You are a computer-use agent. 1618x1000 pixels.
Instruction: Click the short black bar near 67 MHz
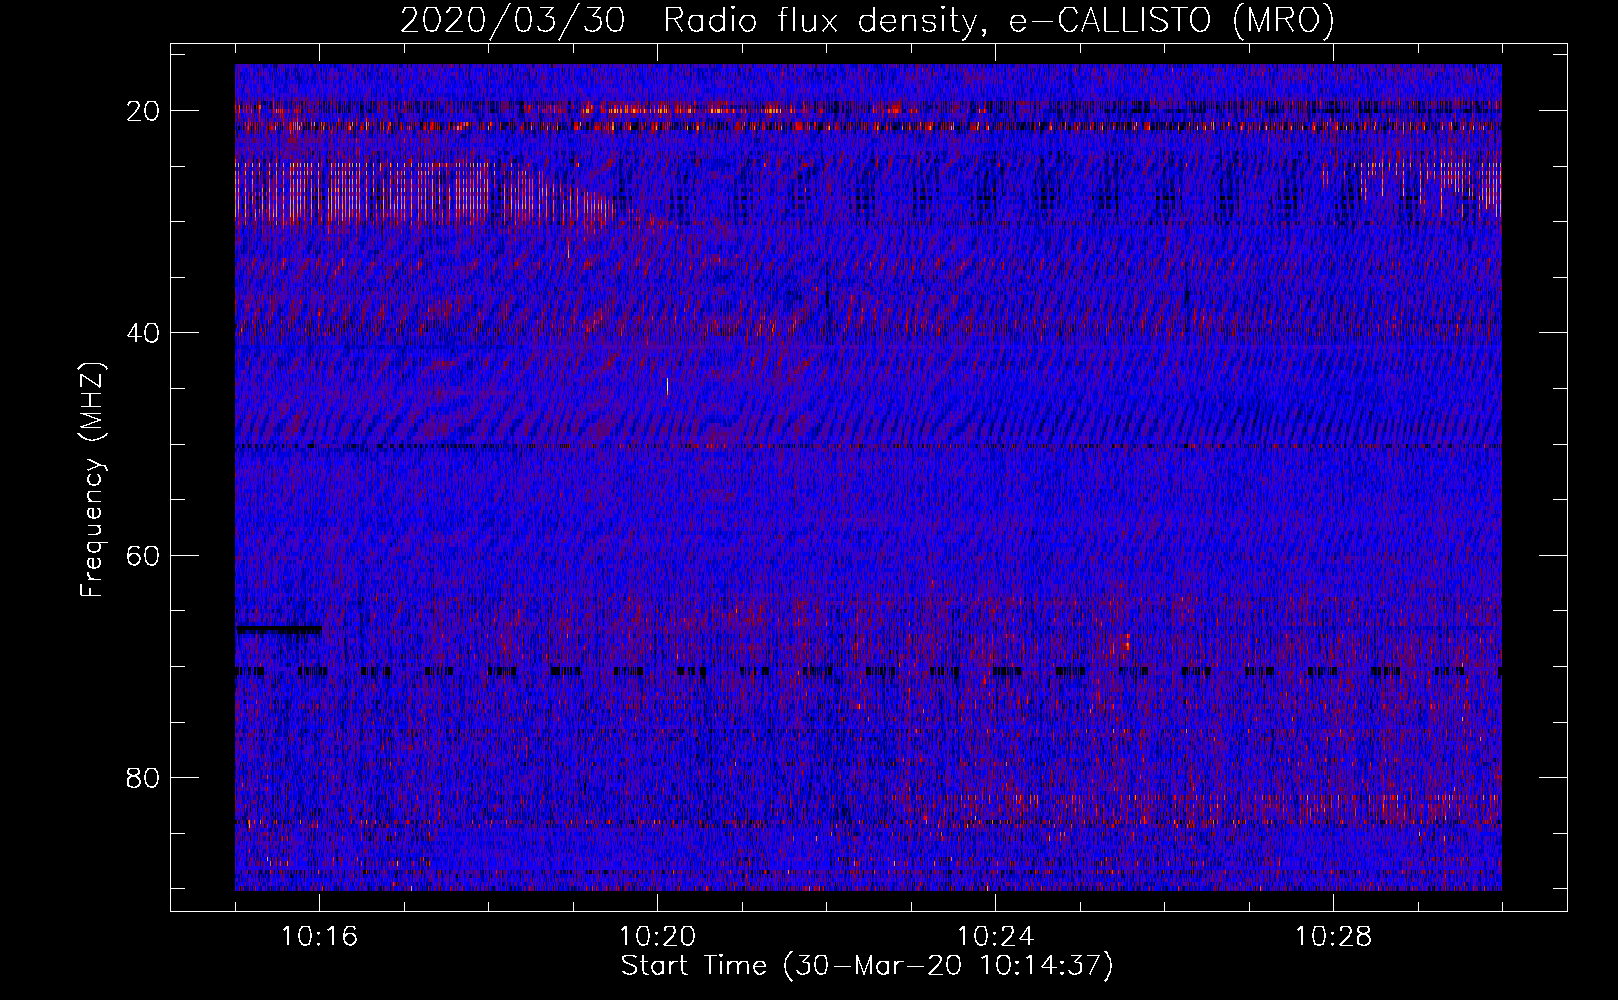(x=279, y=630)
